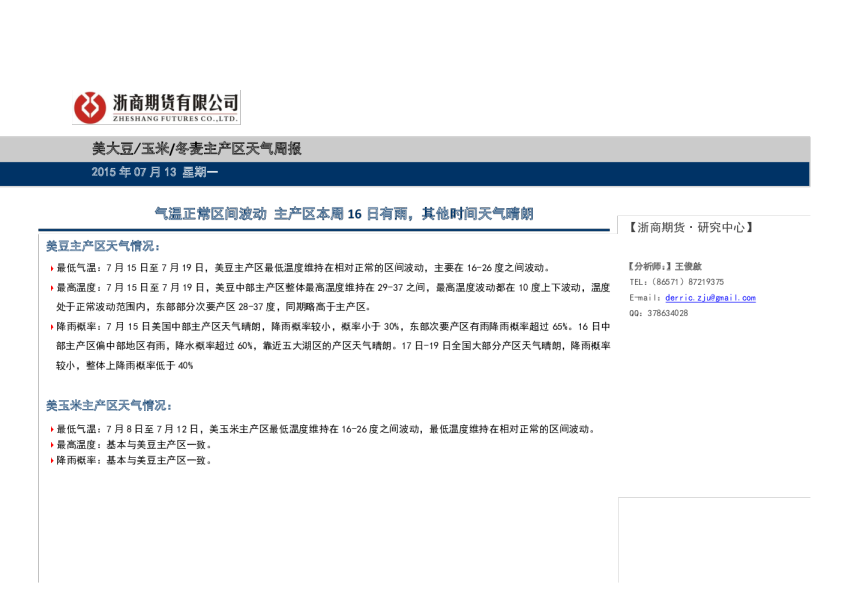
Task: Click the arrow bullet before soybean 最低气温
Action: coord(51,268)
